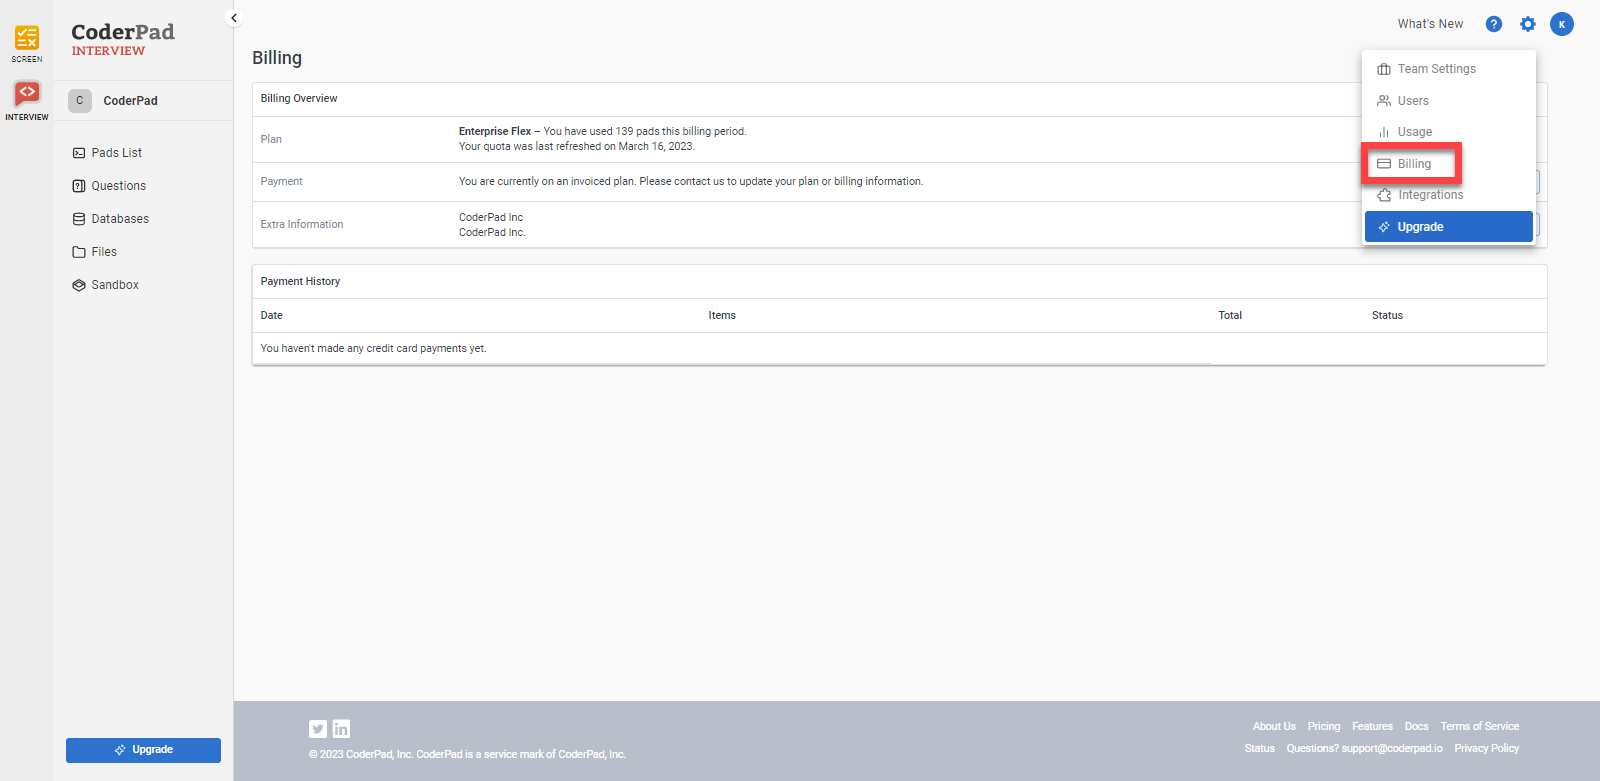Open the Privacy Policy footer link
This screenshot has height=781, width=1600.
[x=1486, y=748]
